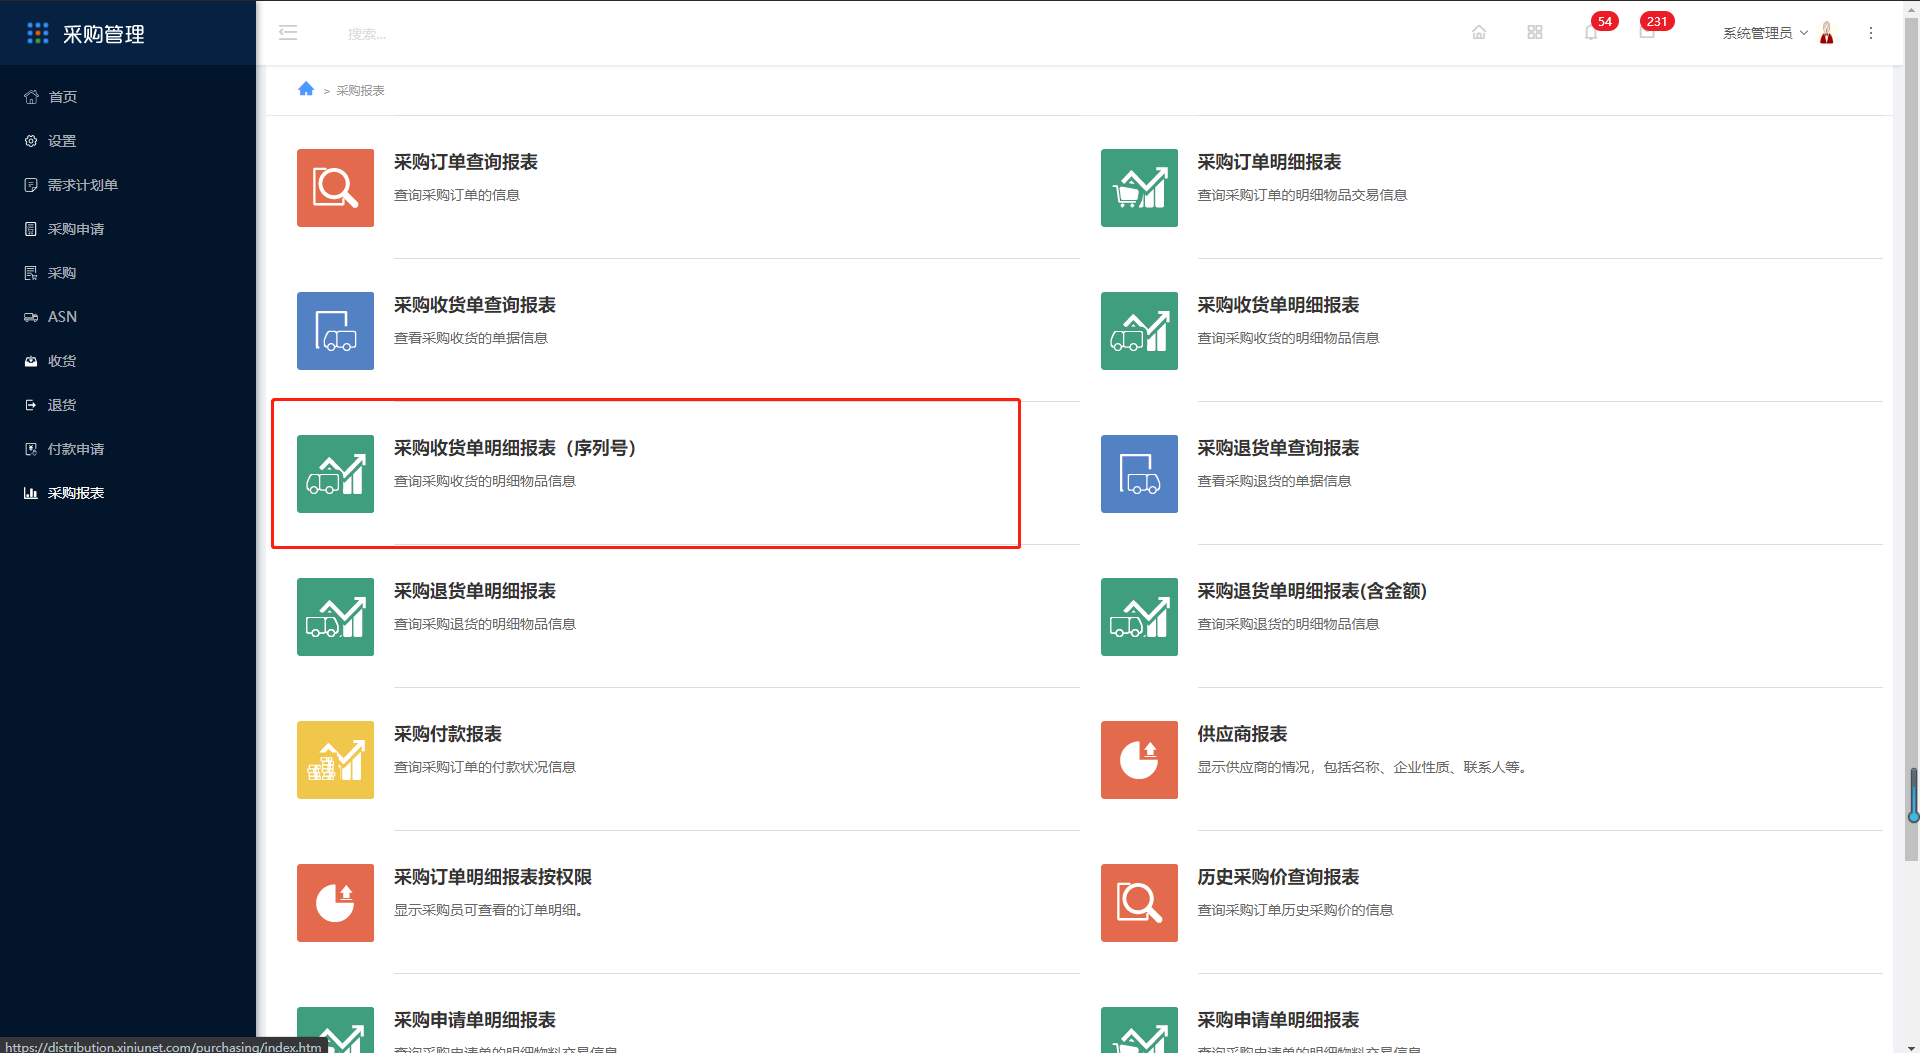This screenshot has width=1920, height=1053.
Task: Click description 查询采购订单的付款状况信息
Action: pyautogui.click(x=485, y=767)
